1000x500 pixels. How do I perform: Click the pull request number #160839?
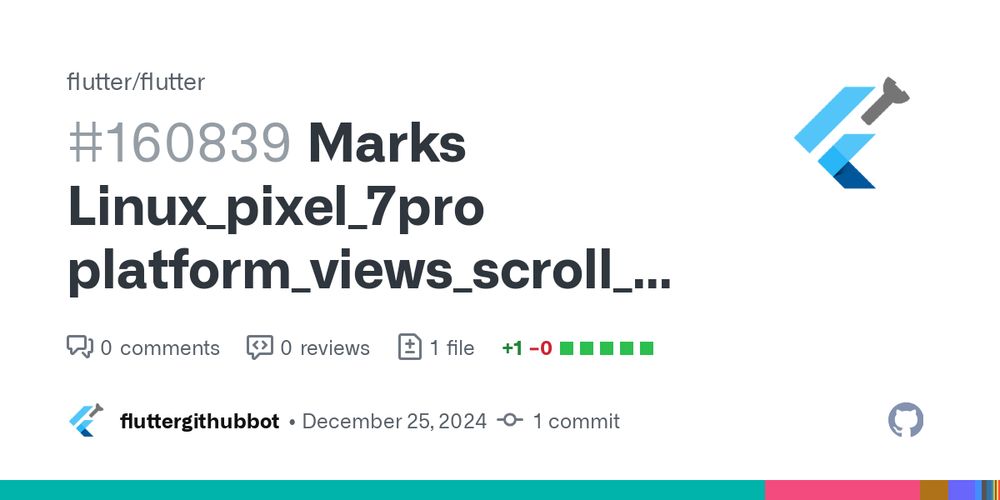pyautogui.click(x=180, y=144)
